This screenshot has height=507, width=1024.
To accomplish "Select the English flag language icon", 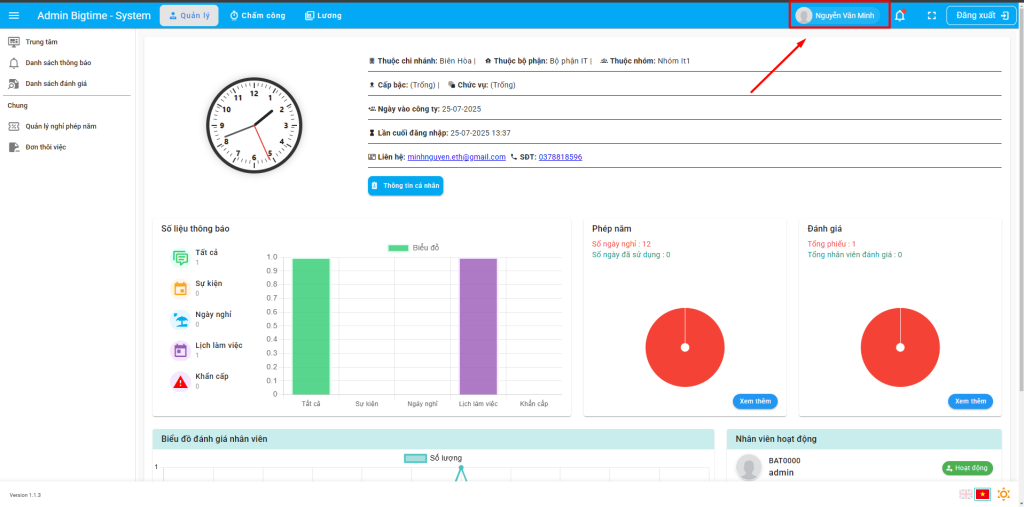I will click(x=965, y=494).
